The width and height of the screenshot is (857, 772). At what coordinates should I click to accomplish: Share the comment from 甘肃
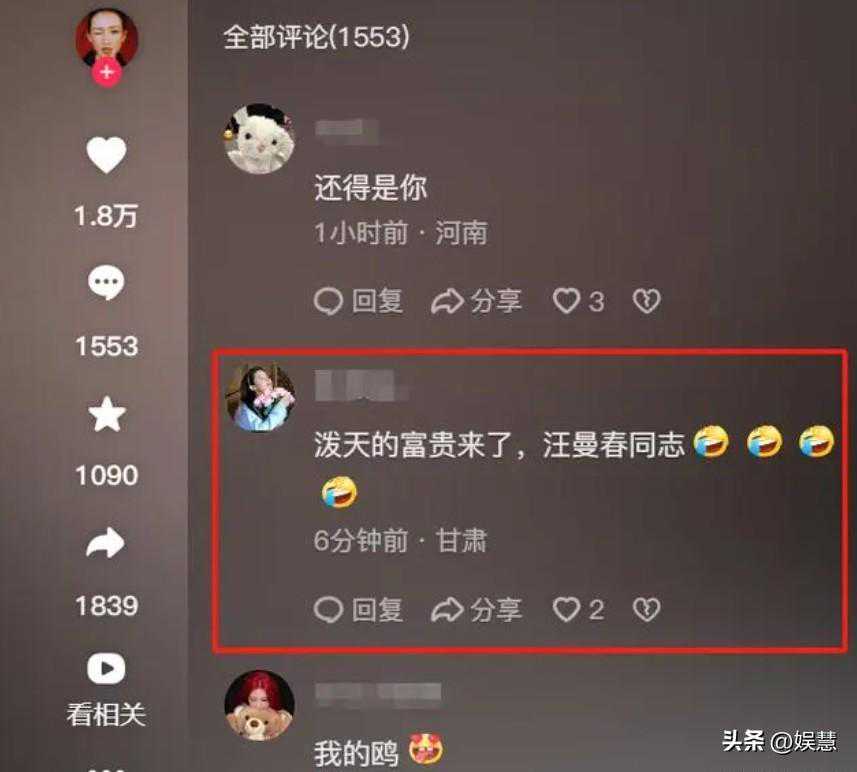coord(476,610)
